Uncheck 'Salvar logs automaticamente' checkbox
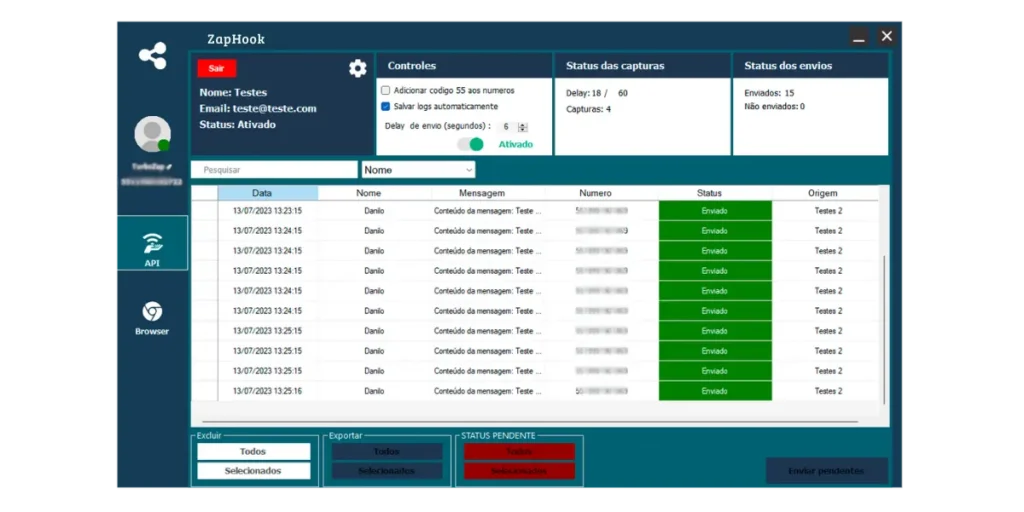This screenshot has height=512, width=1024. point(385,106)
